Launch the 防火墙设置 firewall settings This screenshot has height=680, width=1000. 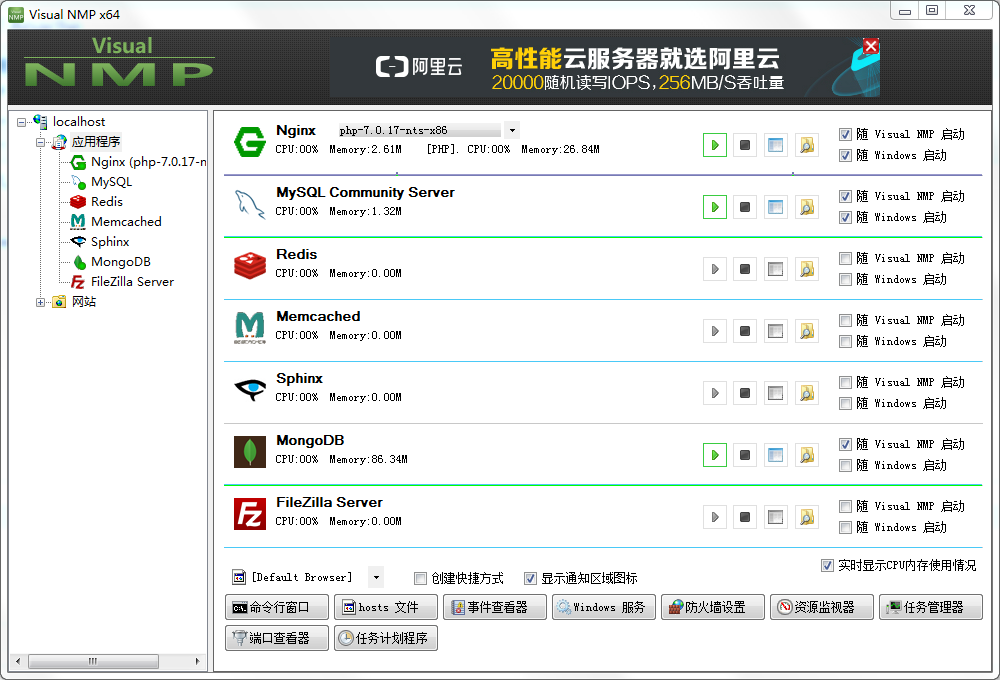click(712, 607)
